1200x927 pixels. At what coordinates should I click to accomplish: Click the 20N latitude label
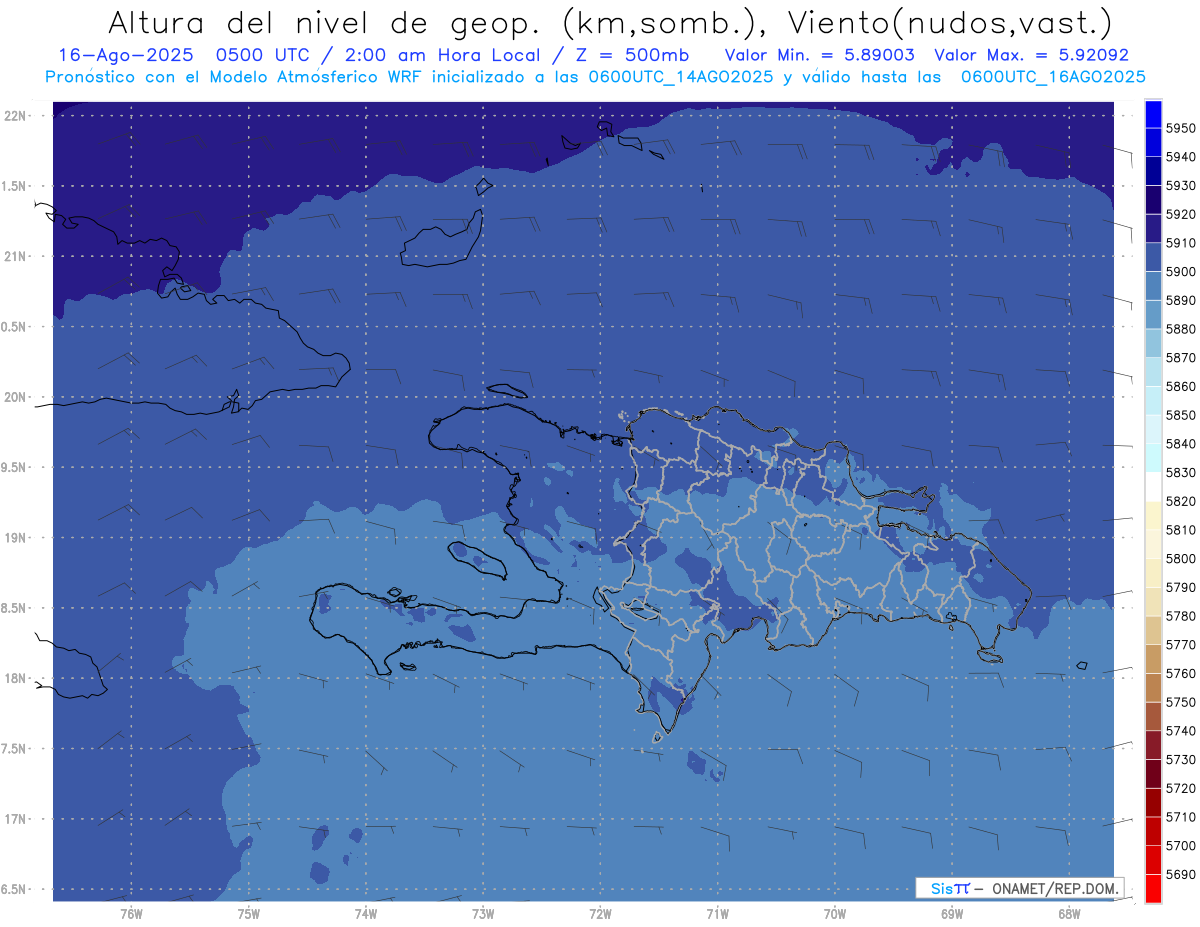(15, 397)
